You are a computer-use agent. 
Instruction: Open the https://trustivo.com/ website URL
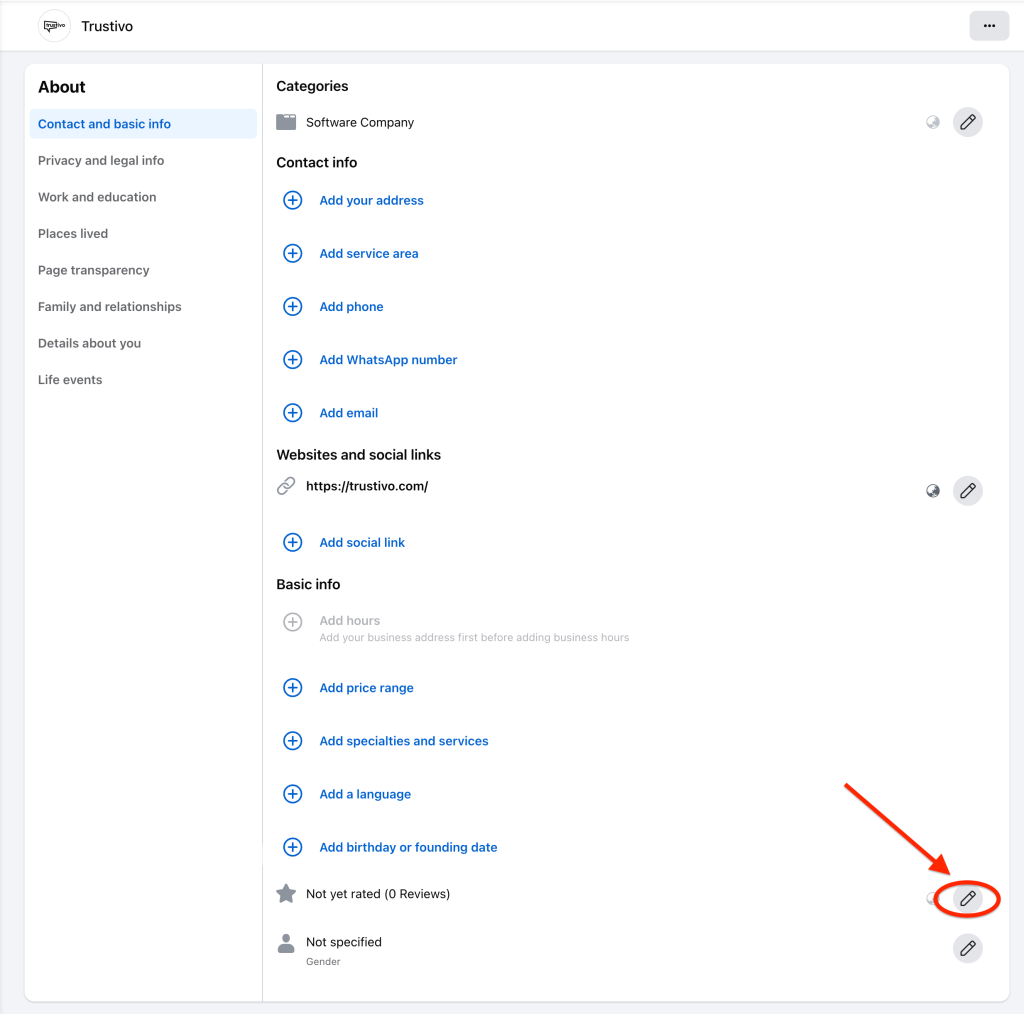coord(367,487)
